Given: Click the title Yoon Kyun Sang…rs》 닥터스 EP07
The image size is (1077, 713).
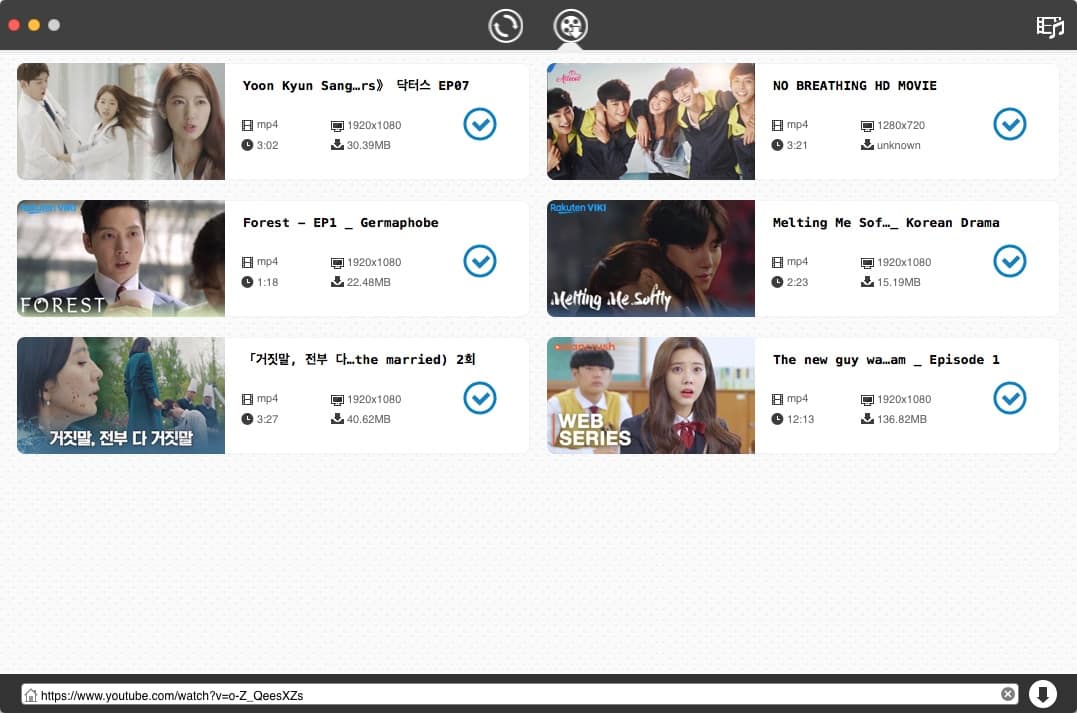Looking at the screenshot, I should tap(356, 86).
